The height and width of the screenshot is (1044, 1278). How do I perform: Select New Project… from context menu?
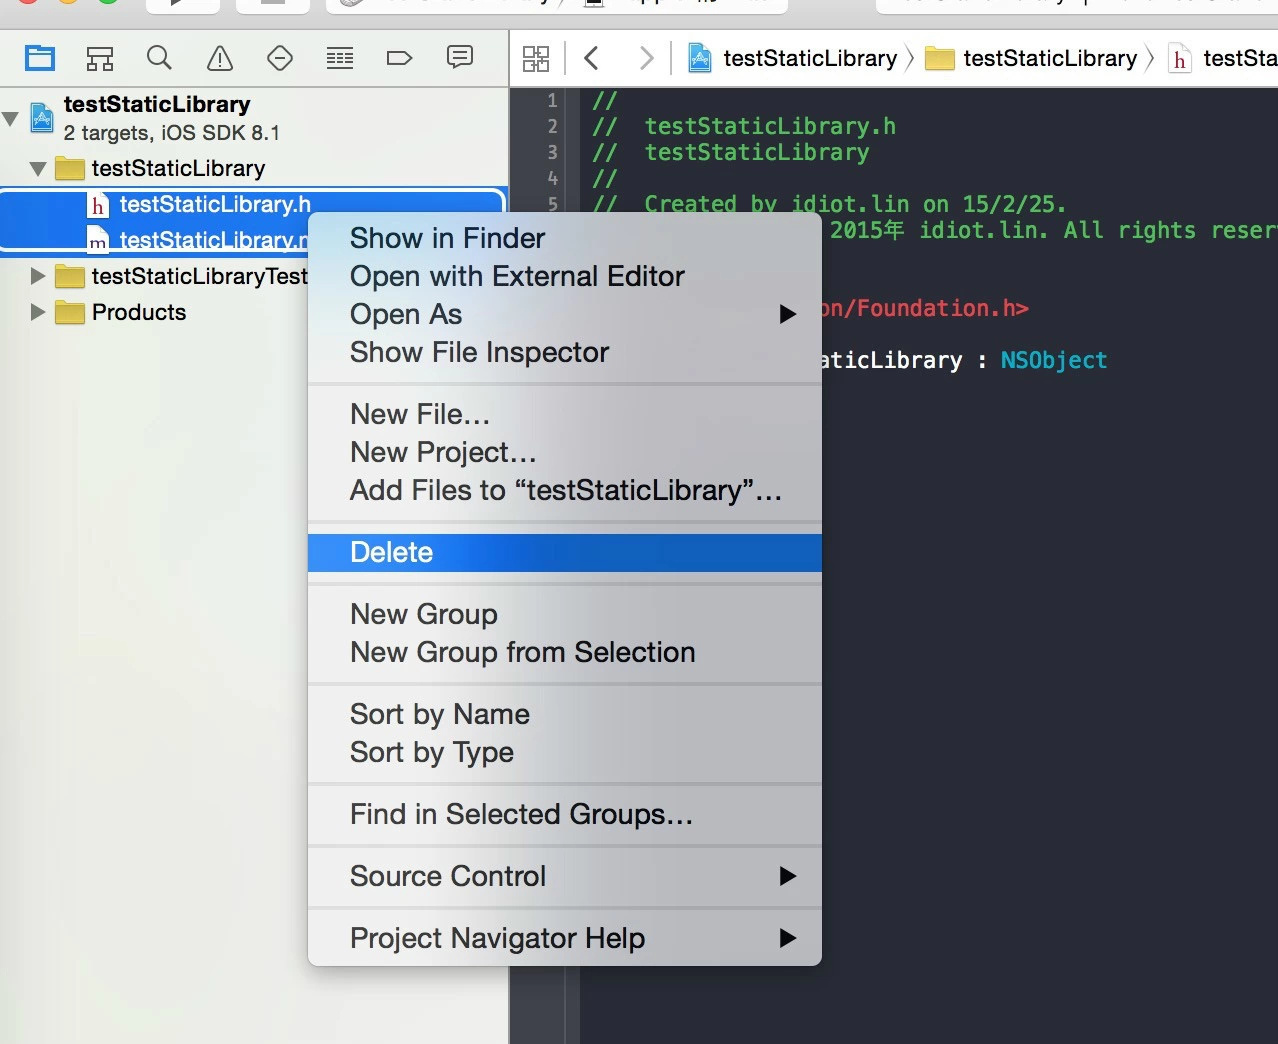coord(565,452)
